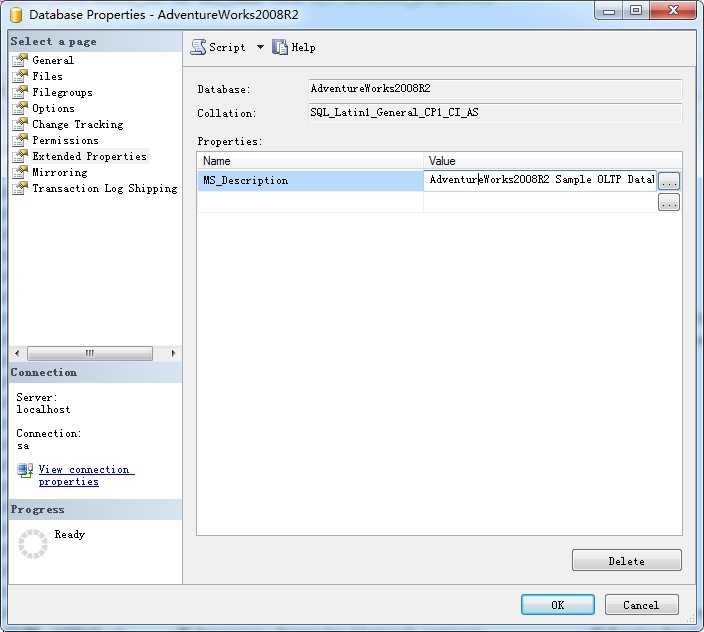Click the Script button label
Screen dimensions: 704x632
pos(227,48)
